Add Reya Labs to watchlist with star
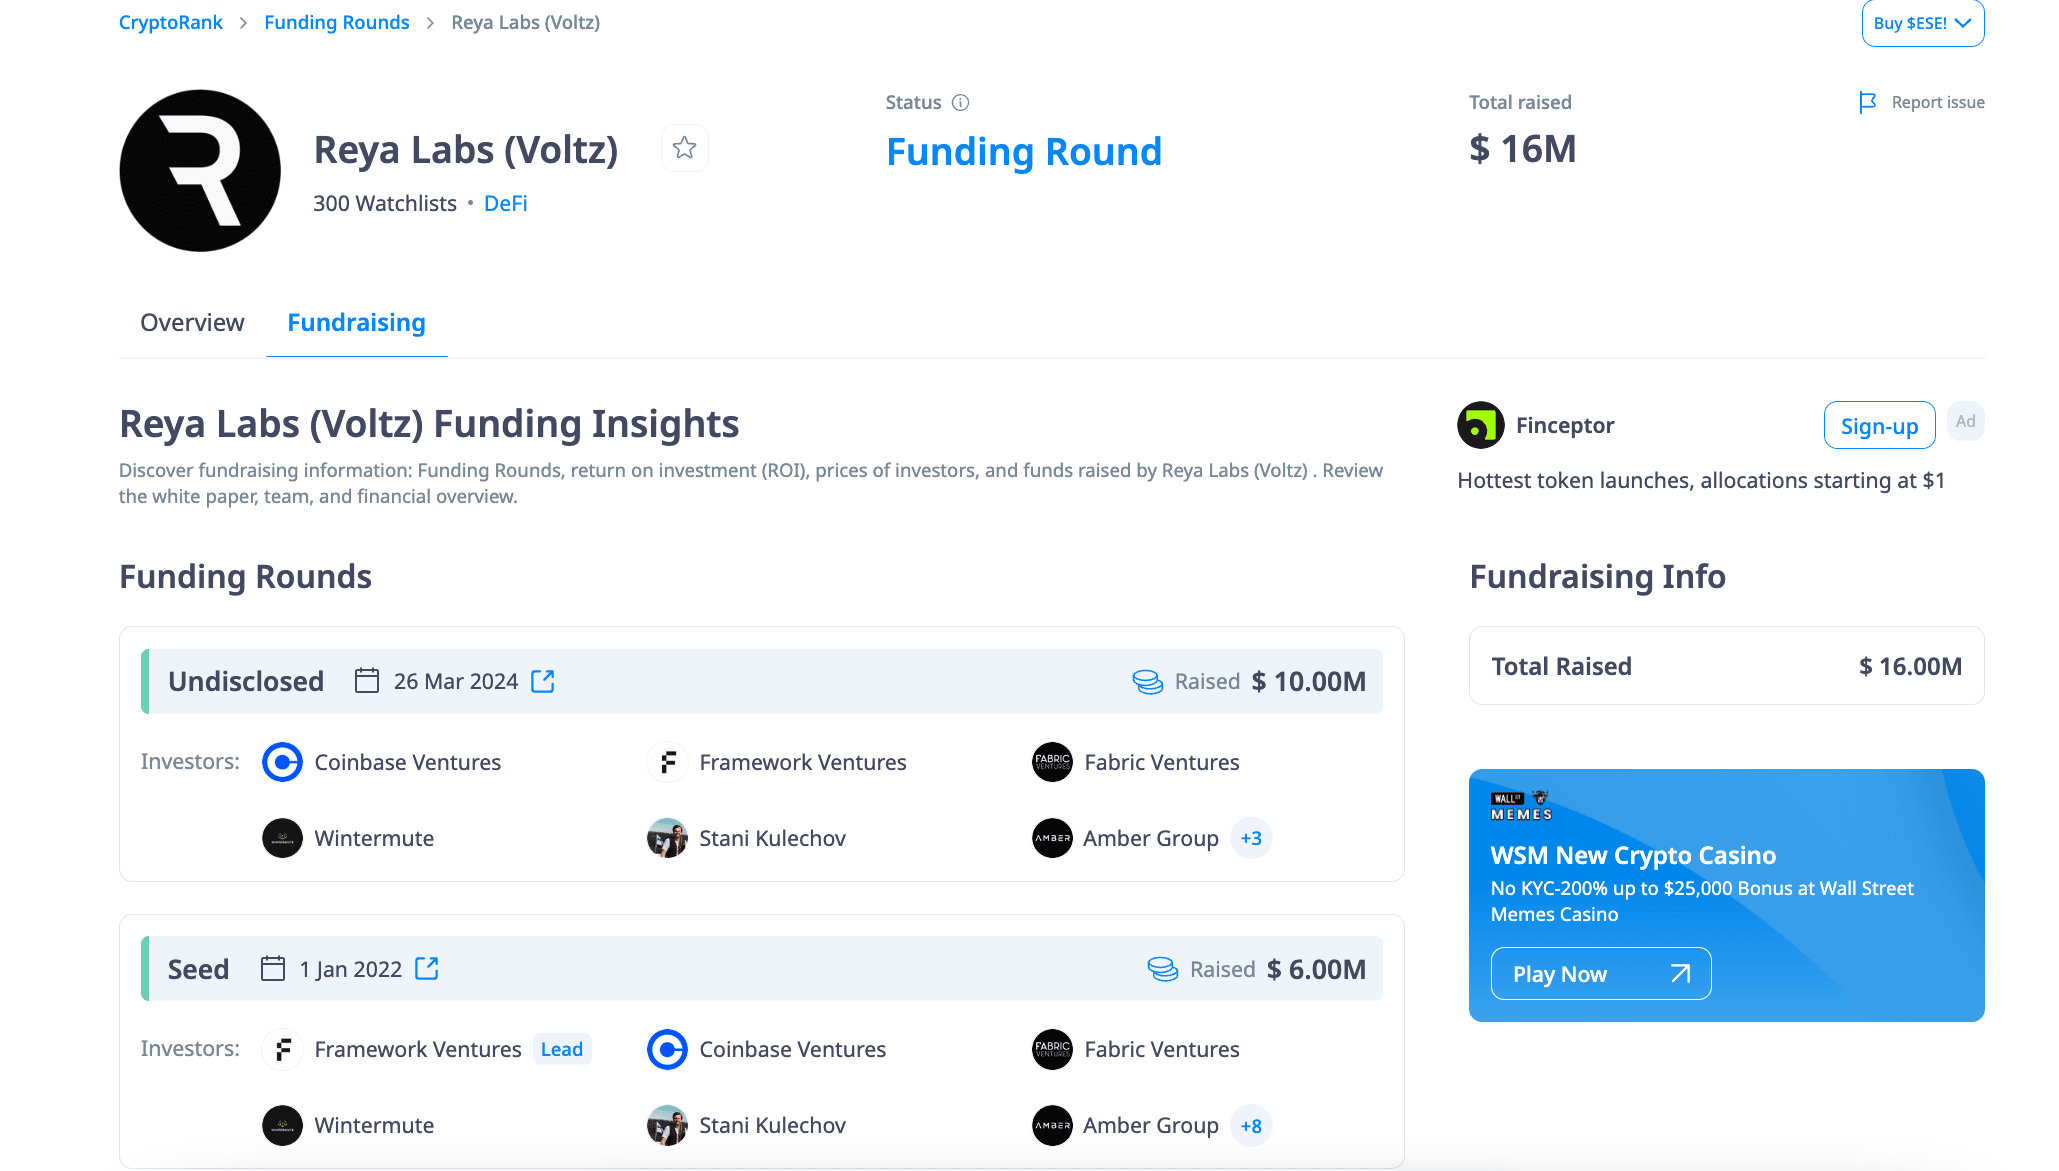The height and width of the screenshot is (1171, 2059). tap(684, 148)
